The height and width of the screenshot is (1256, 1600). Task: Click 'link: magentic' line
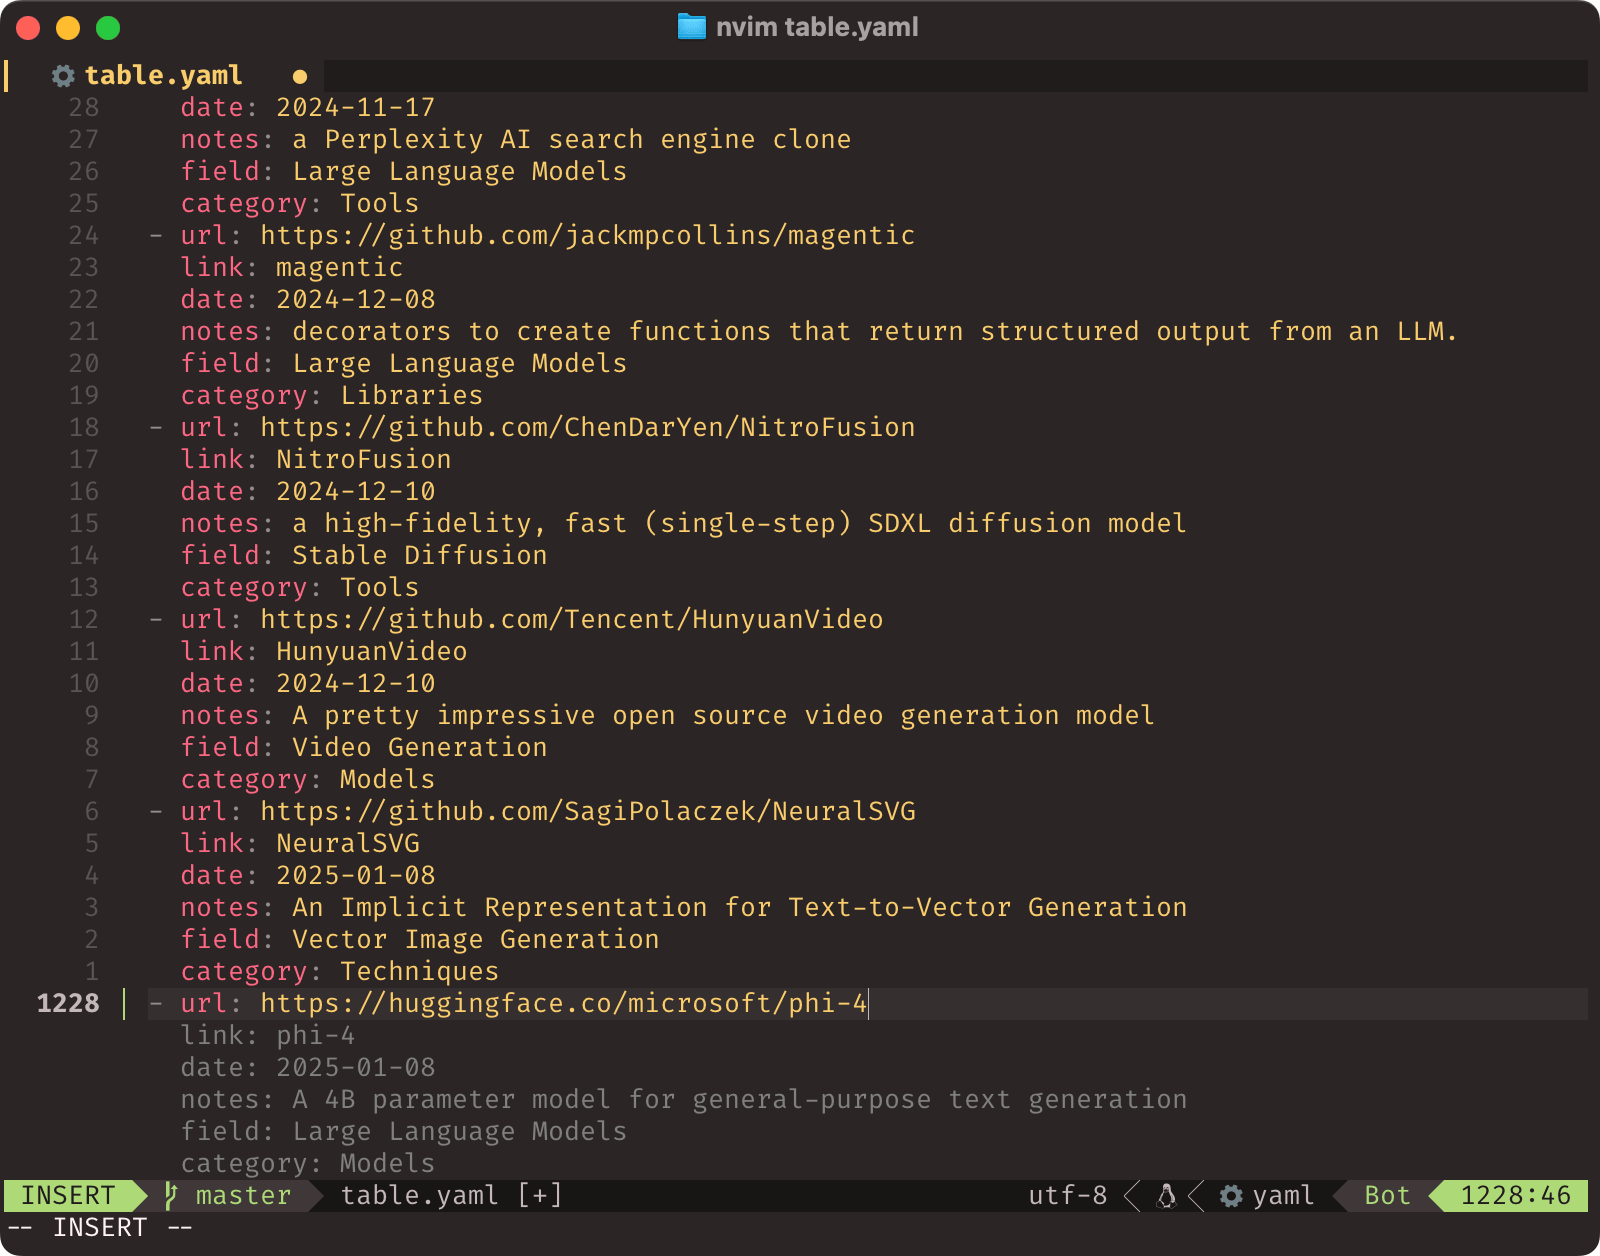291,267
